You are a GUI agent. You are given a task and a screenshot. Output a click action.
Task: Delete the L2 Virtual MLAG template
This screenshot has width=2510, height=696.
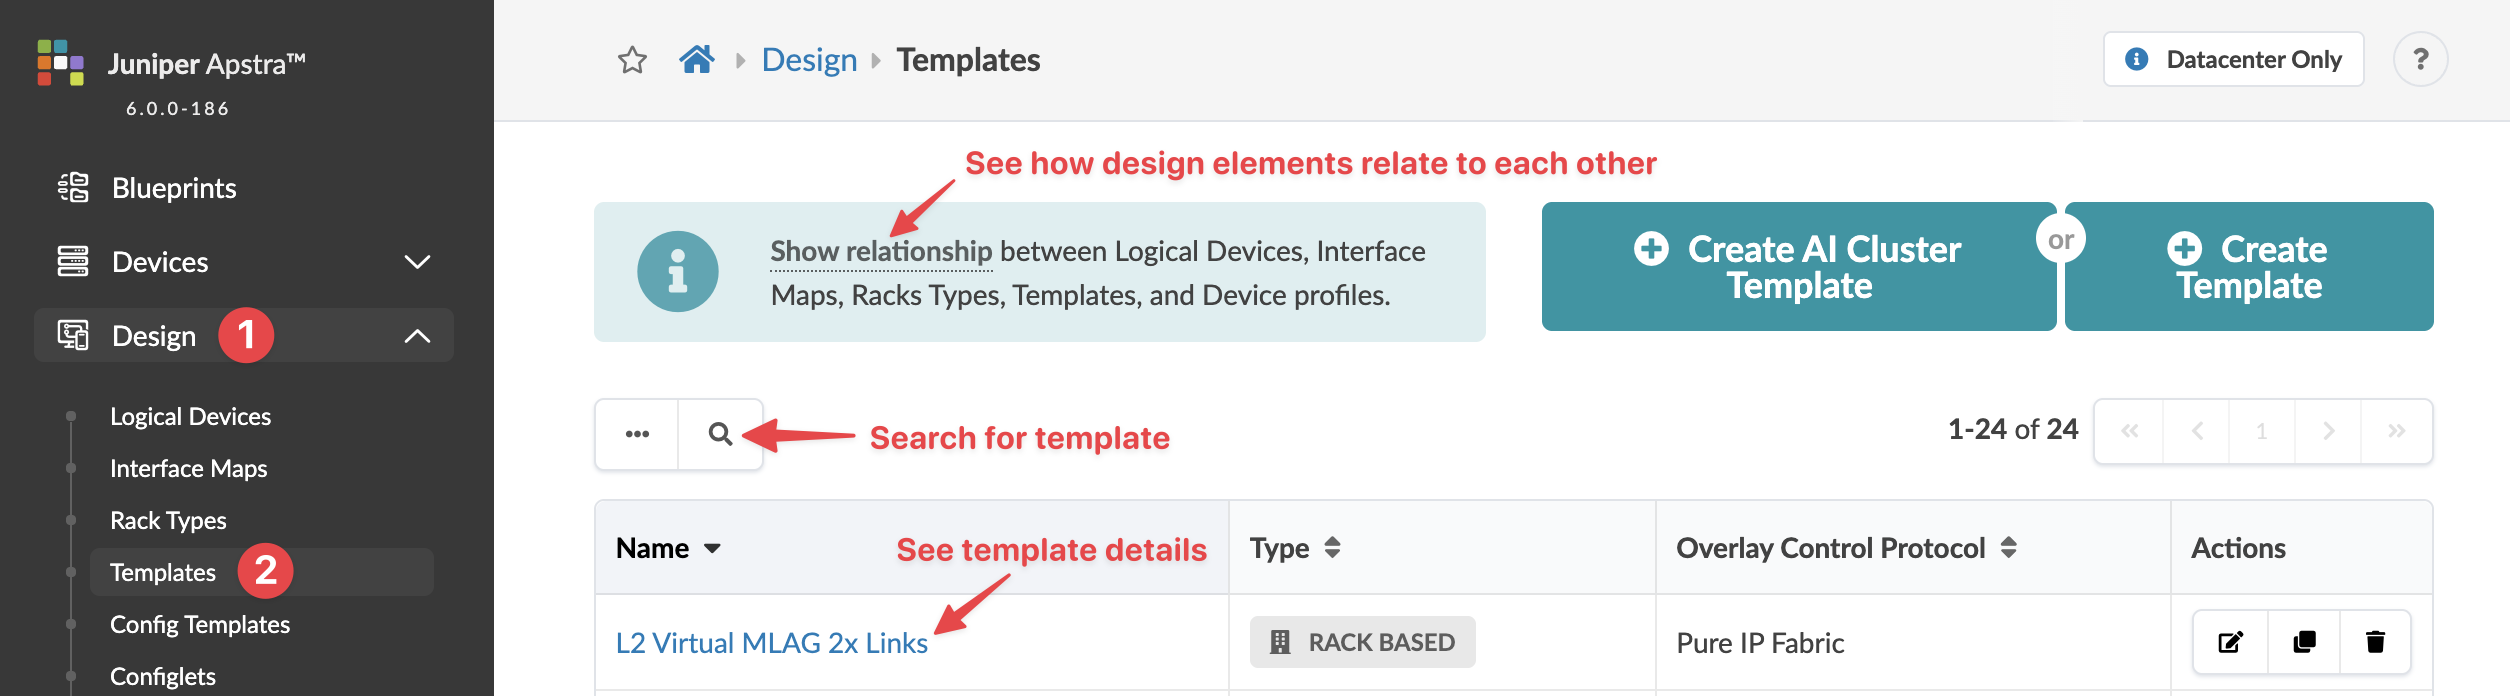tap(2375, 642)
